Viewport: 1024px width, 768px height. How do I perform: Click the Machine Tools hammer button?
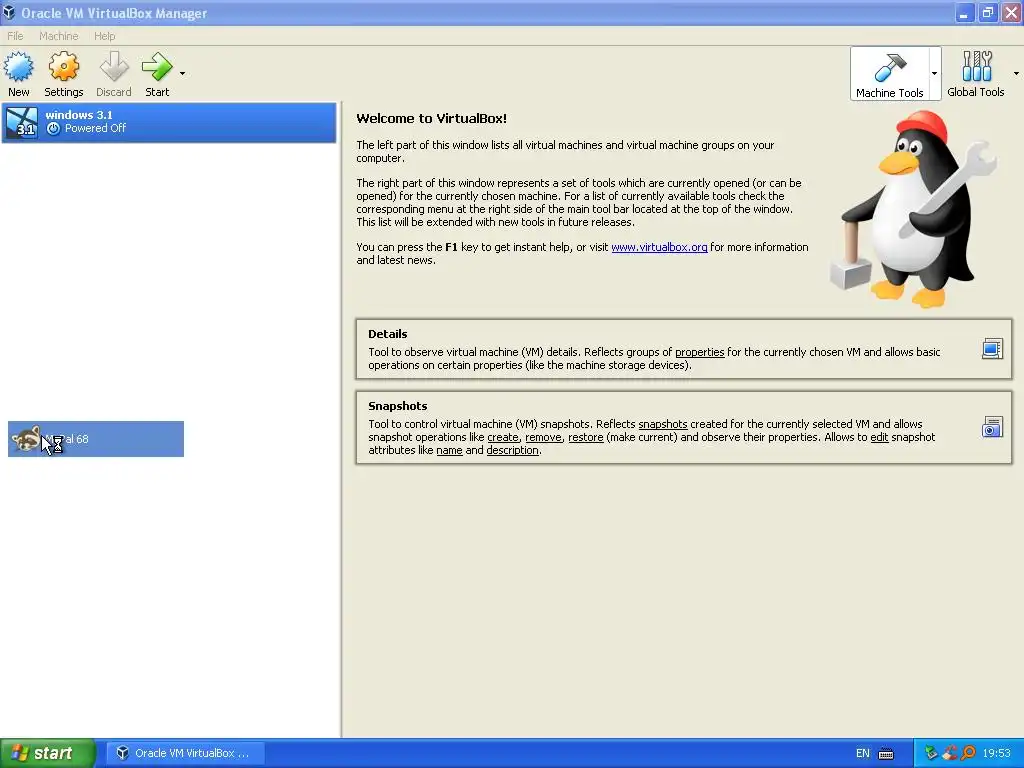(x=889, y=74)
